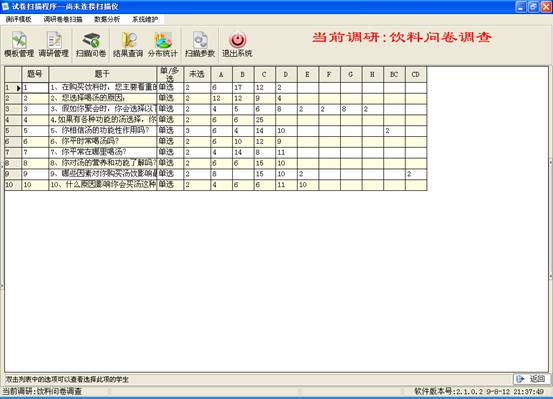Click the app icon in title bar
This screenshot has height=399, width=553.
(5, 6)
